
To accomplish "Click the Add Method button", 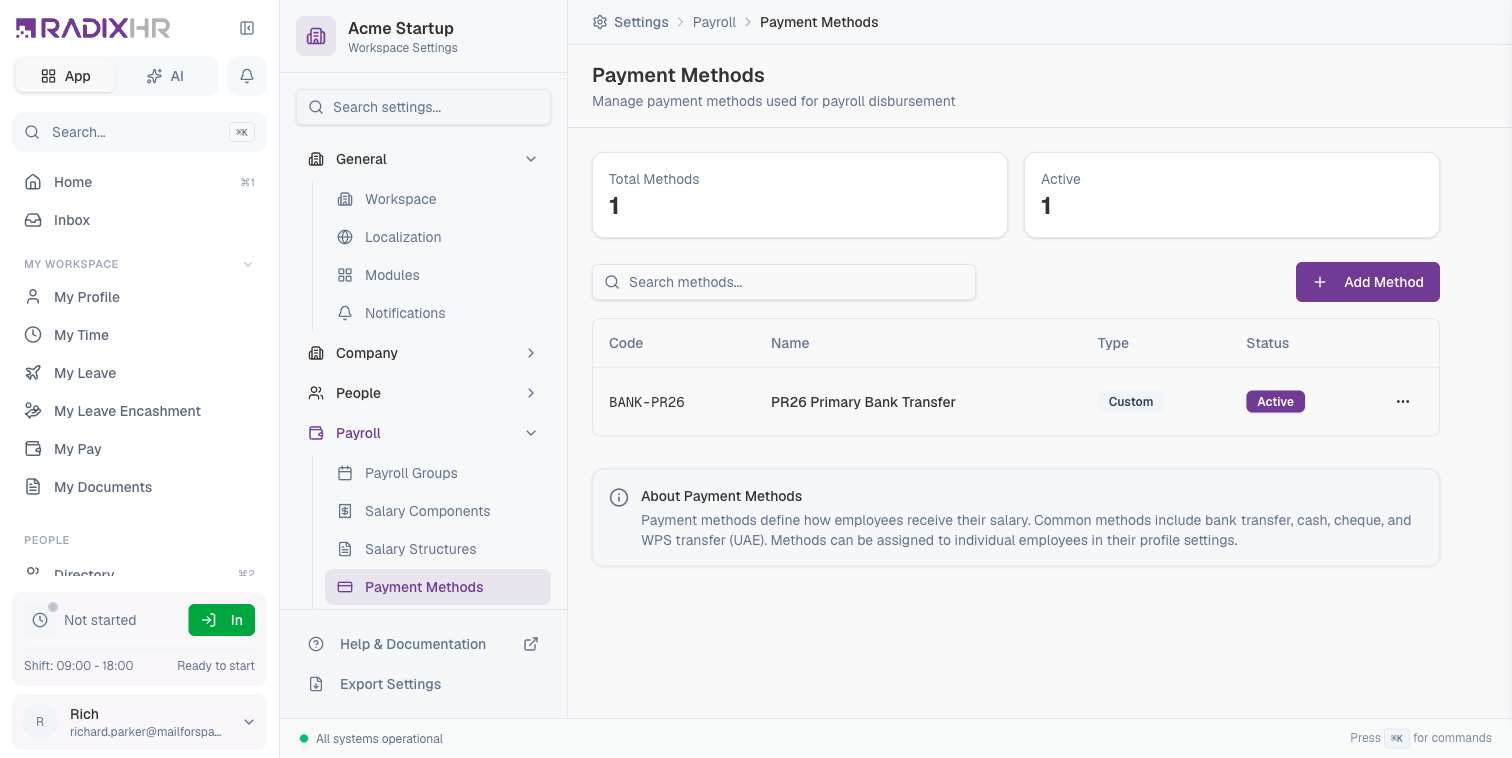I will coord(1368,282).
